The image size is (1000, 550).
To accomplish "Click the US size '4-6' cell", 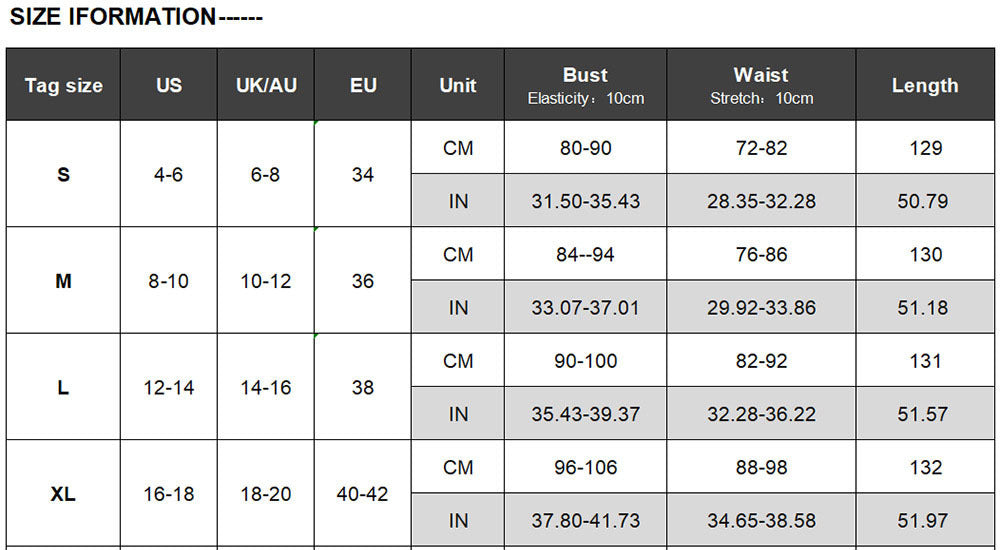I will coord(169,175).
